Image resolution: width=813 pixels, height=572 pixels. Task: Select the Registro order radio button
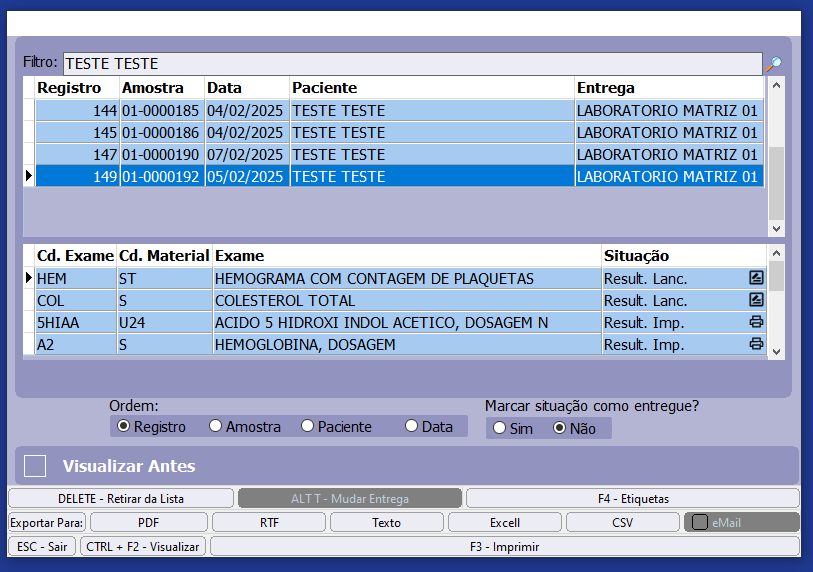click(x=124, y=426)
